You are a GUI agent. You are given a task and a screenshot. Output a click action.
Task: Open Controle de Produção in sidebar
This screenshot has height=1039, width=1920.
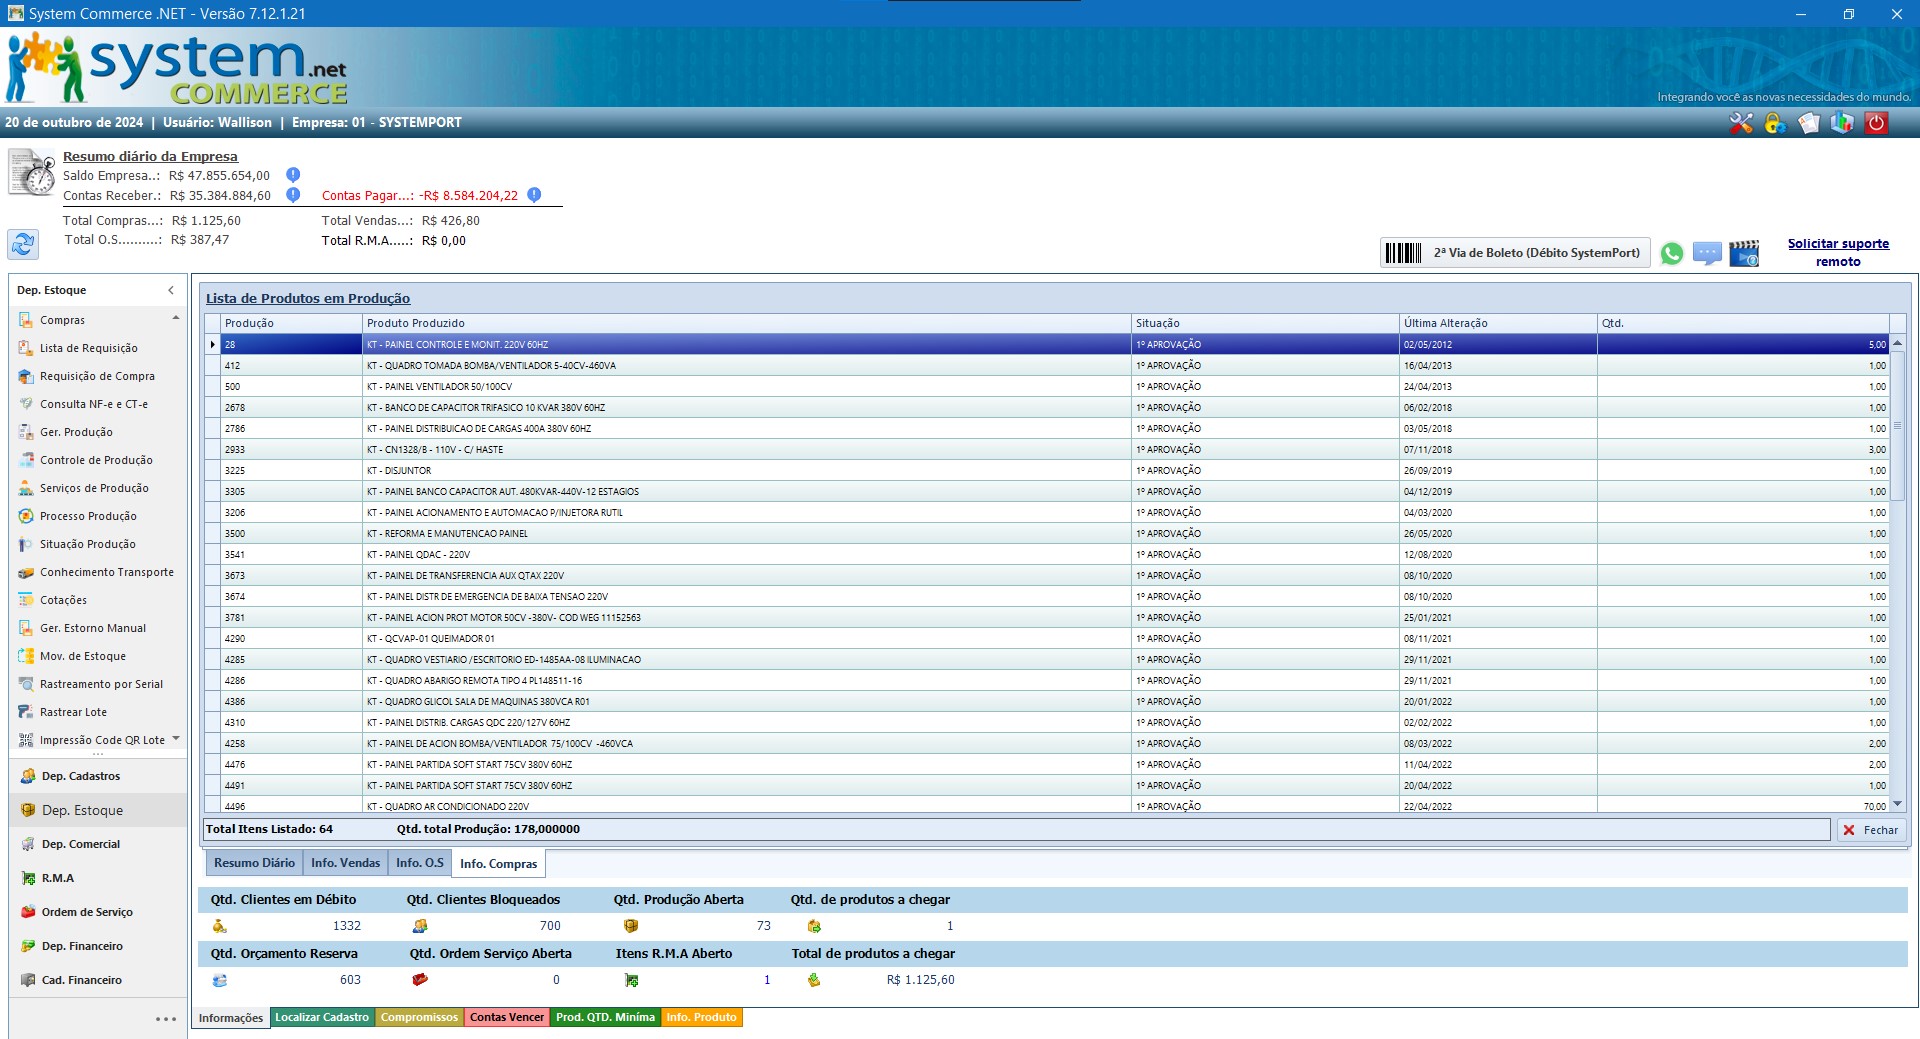(x=96, y=460)
